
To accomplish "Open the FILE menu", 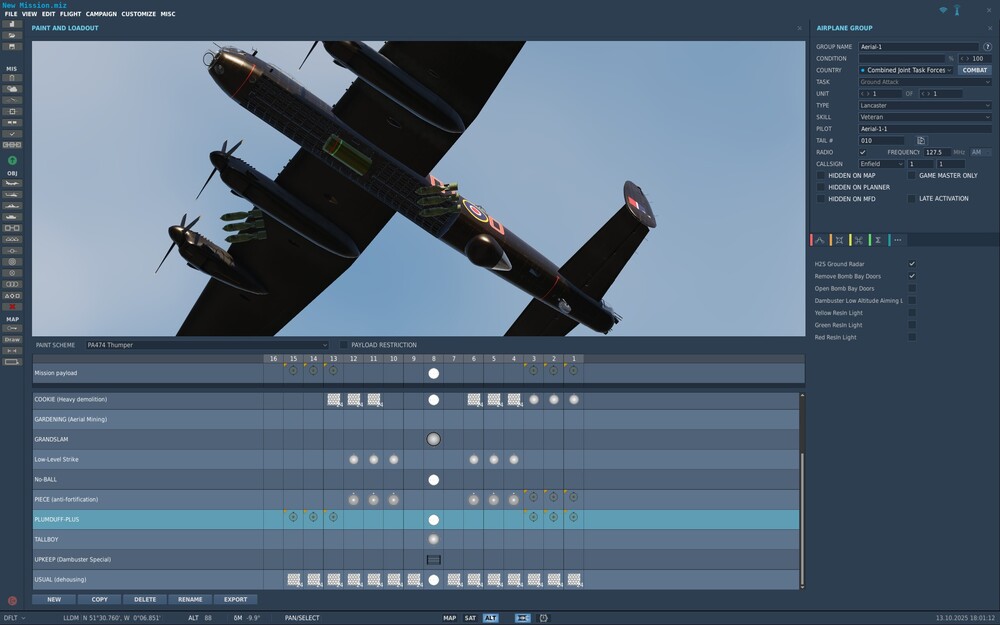I will [x=11, y=14].
